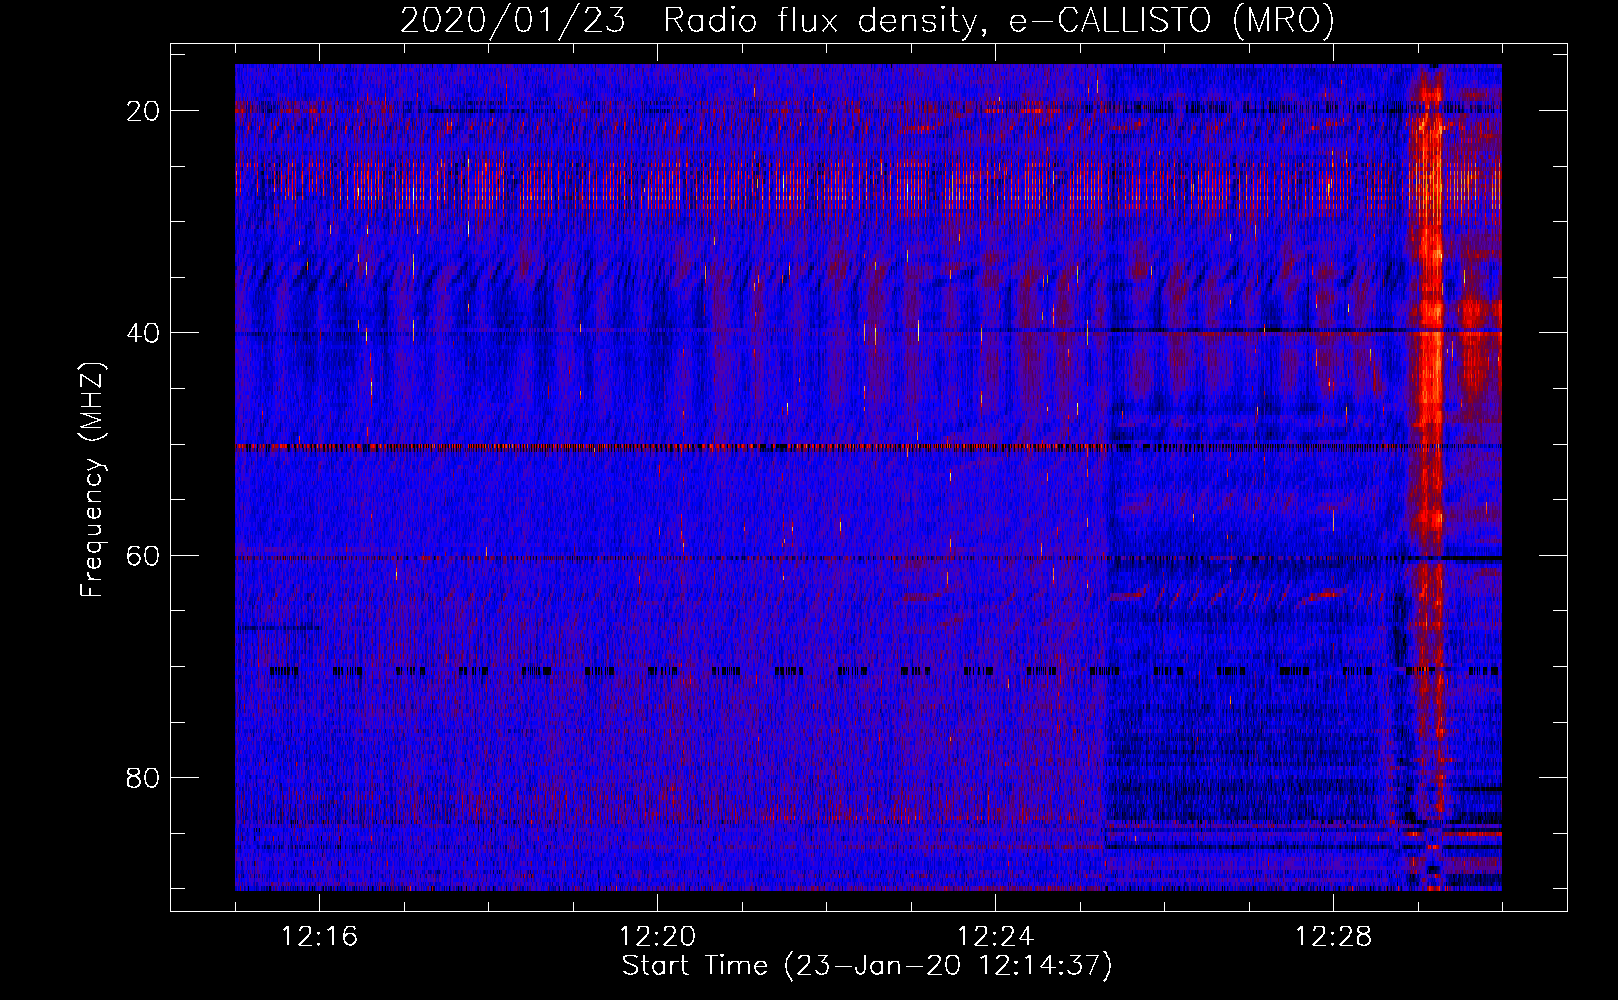
Task: Click the plot title "Radio flux density, e-CALLISTO (MRO)"
Action: point(998,20)
